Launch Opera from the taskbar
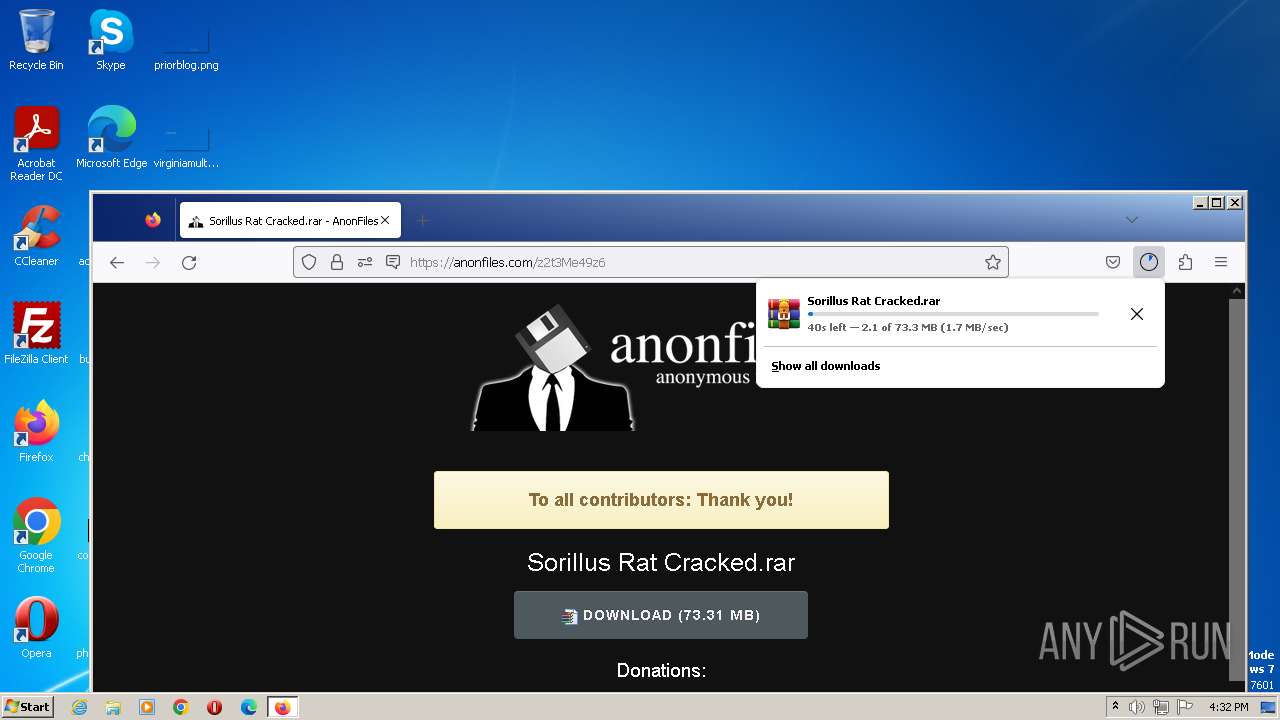 215,707
